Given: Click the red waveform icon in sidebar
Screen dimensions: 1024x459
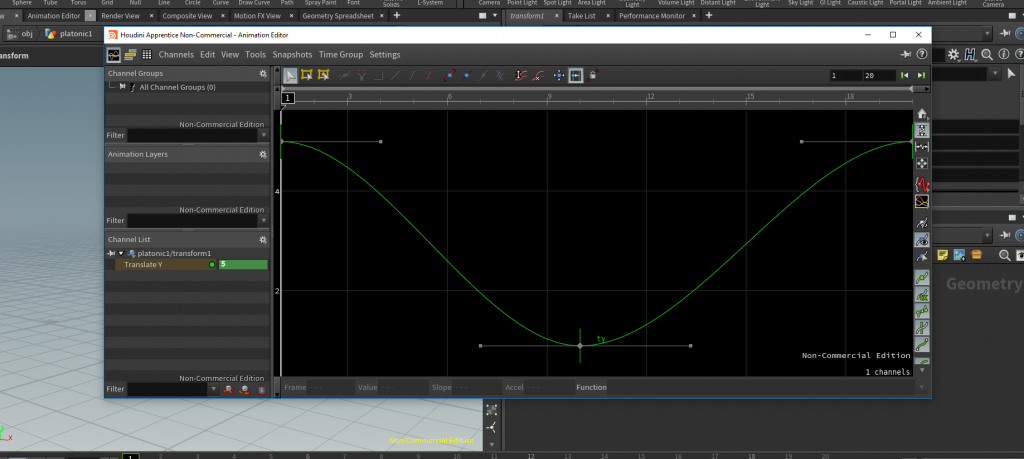Looking at the screenshot, I should [x=922, y=185].
